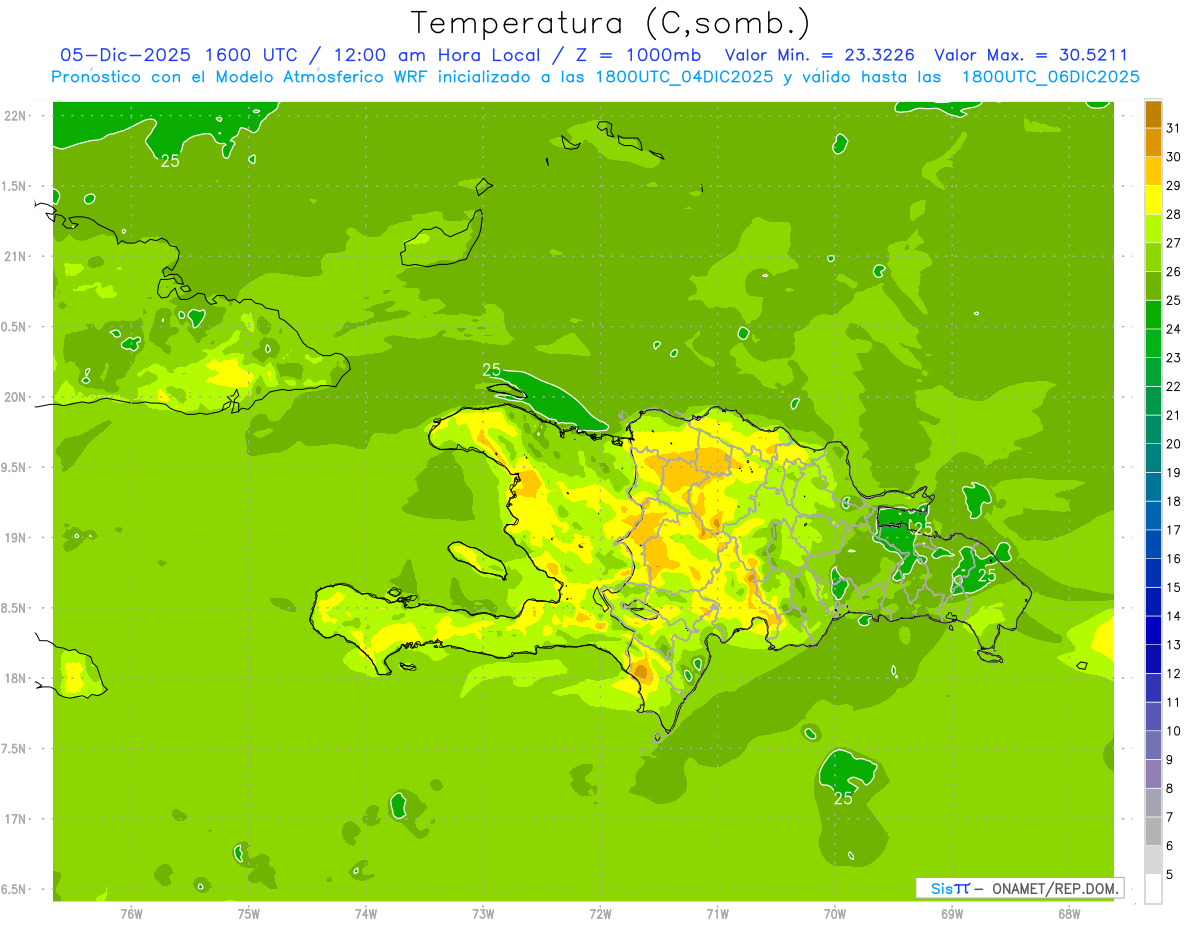Click the title "Temperatura (C,somb.)"
Viewport: 1200px width, 927px height.
click(x=611, y=23)
